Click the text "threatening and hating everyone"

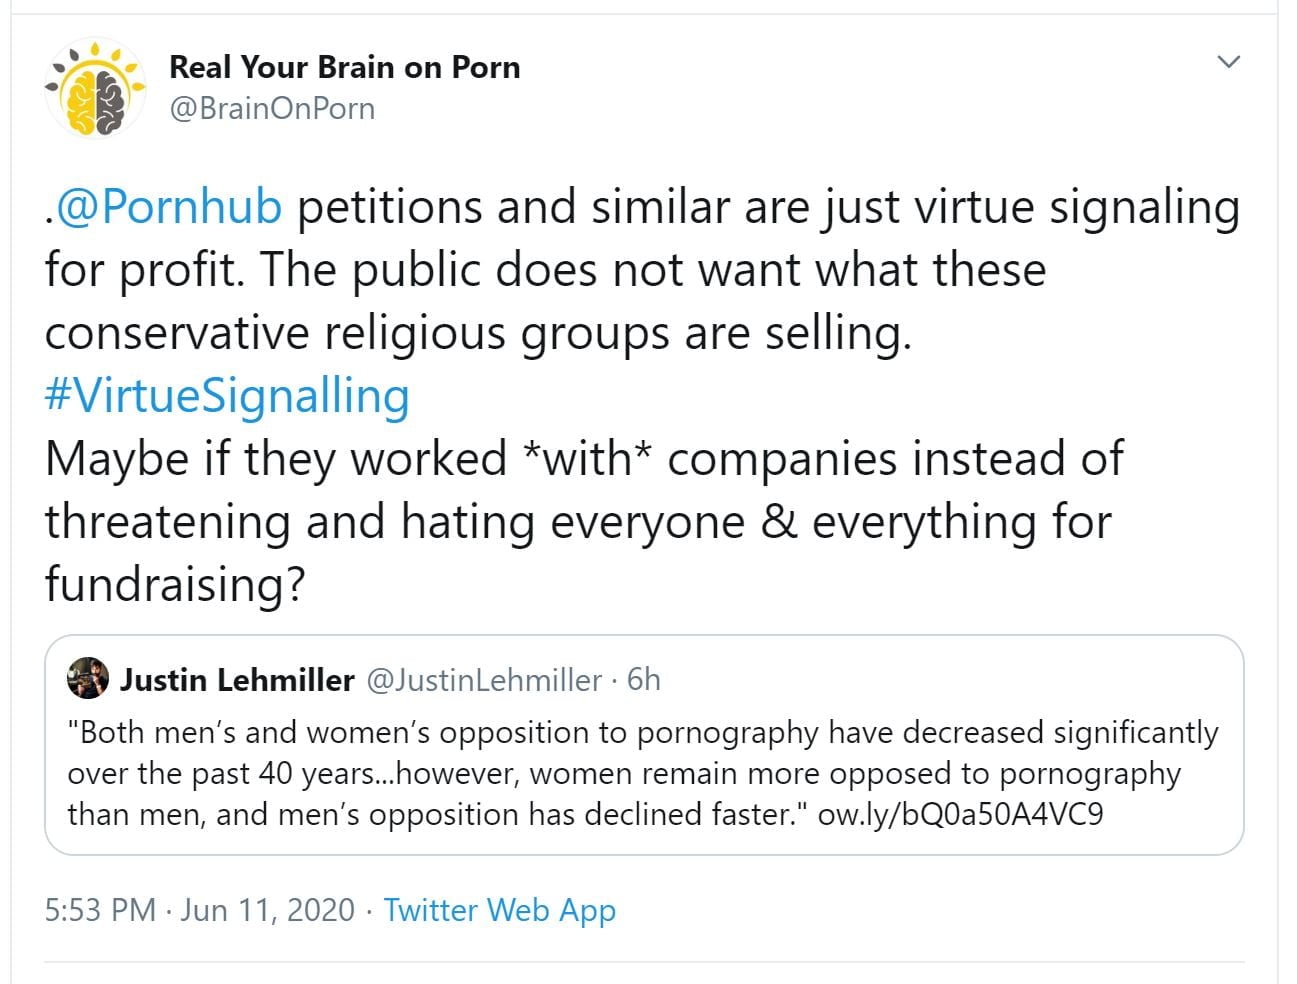click(x=394, y=522)
